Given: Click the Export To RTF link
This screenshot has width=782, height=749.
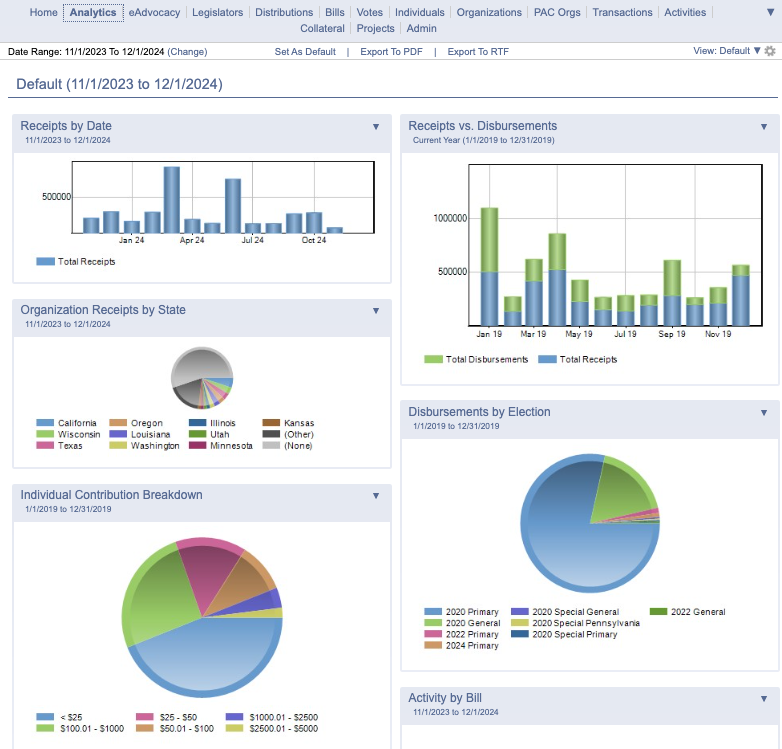Looking at the screenshot, I should pyautogui.click(x=478, y=52).
